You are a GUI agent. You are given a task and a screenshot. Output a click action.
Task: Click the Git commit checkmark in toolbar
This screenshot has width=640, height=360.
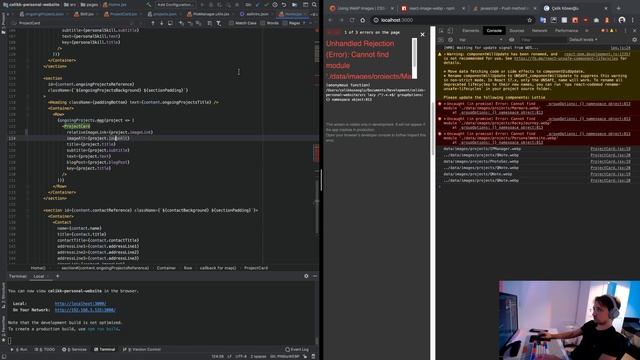click(266, 4)
